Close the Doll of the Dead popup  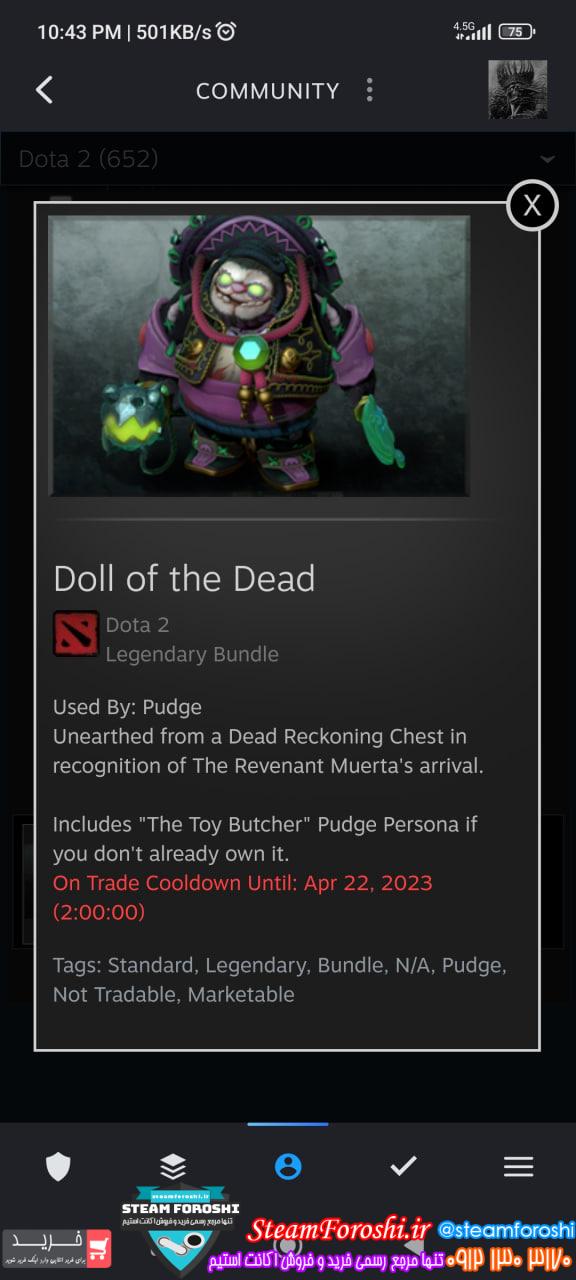click(532, 205)
